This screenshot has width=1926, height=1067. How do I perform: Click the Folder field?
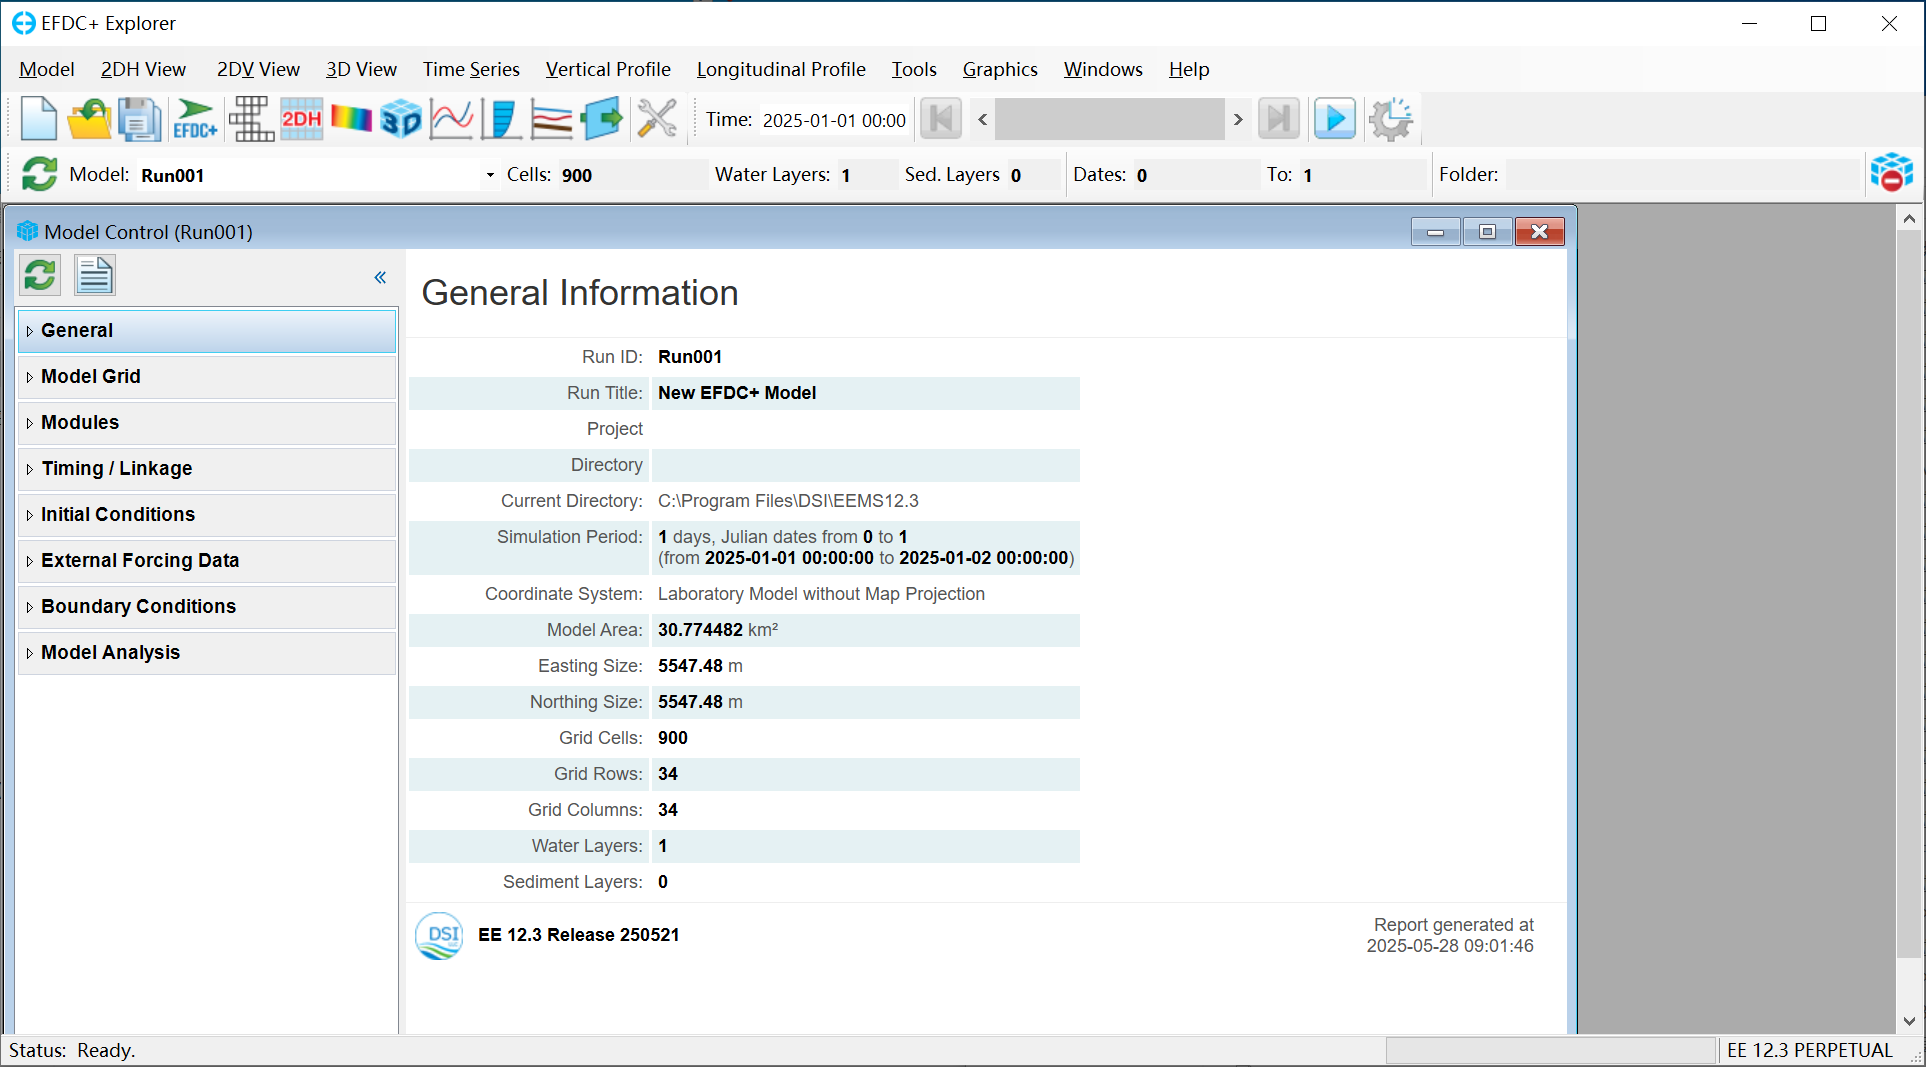tap(1682, 175)
